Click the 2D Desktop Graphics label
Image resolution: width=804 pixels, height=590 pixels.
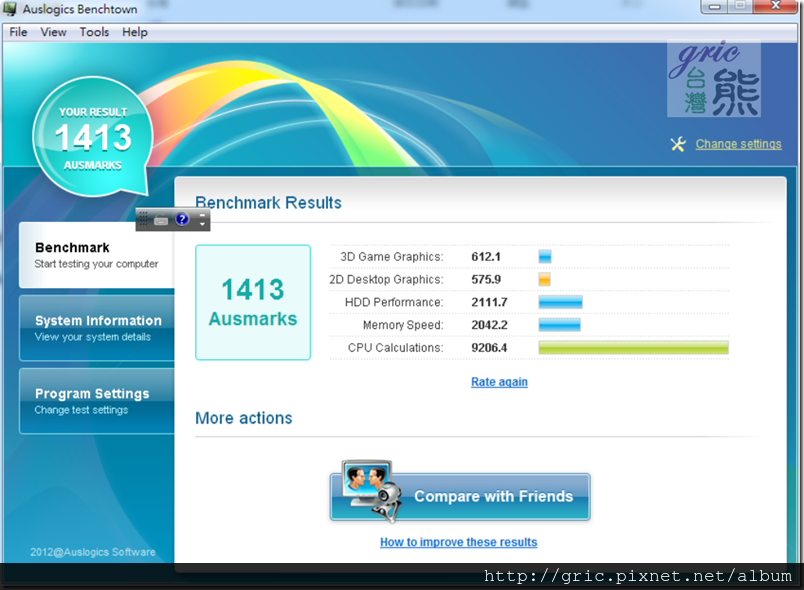tap(386, 279)
